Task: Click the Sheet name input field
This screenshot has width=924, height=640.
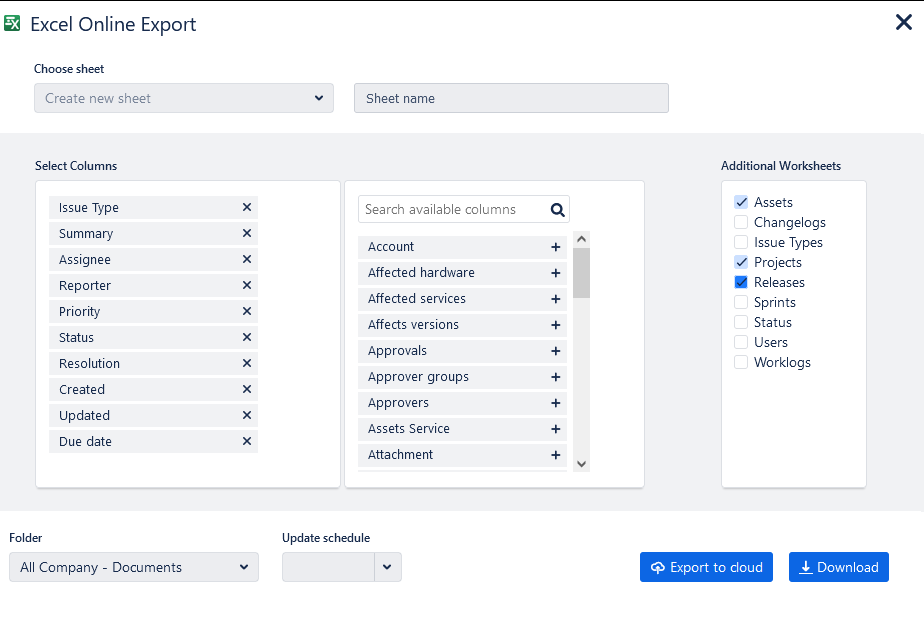Action: point(510,98)
